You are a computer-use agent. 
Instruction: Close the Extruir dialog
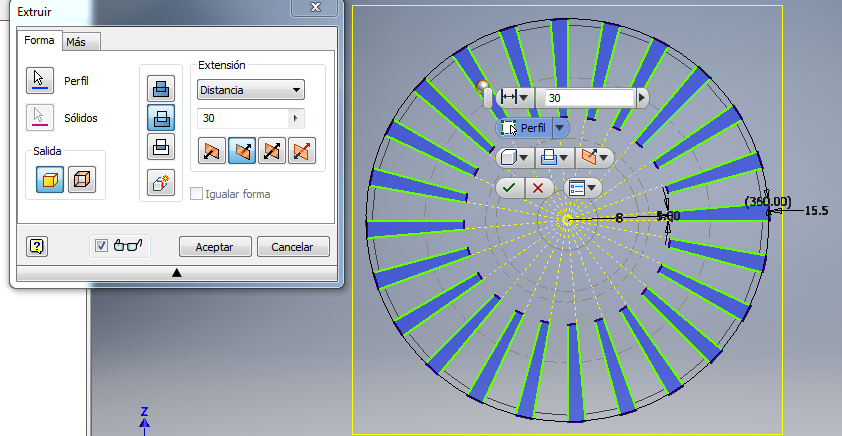tap(315, 7)
